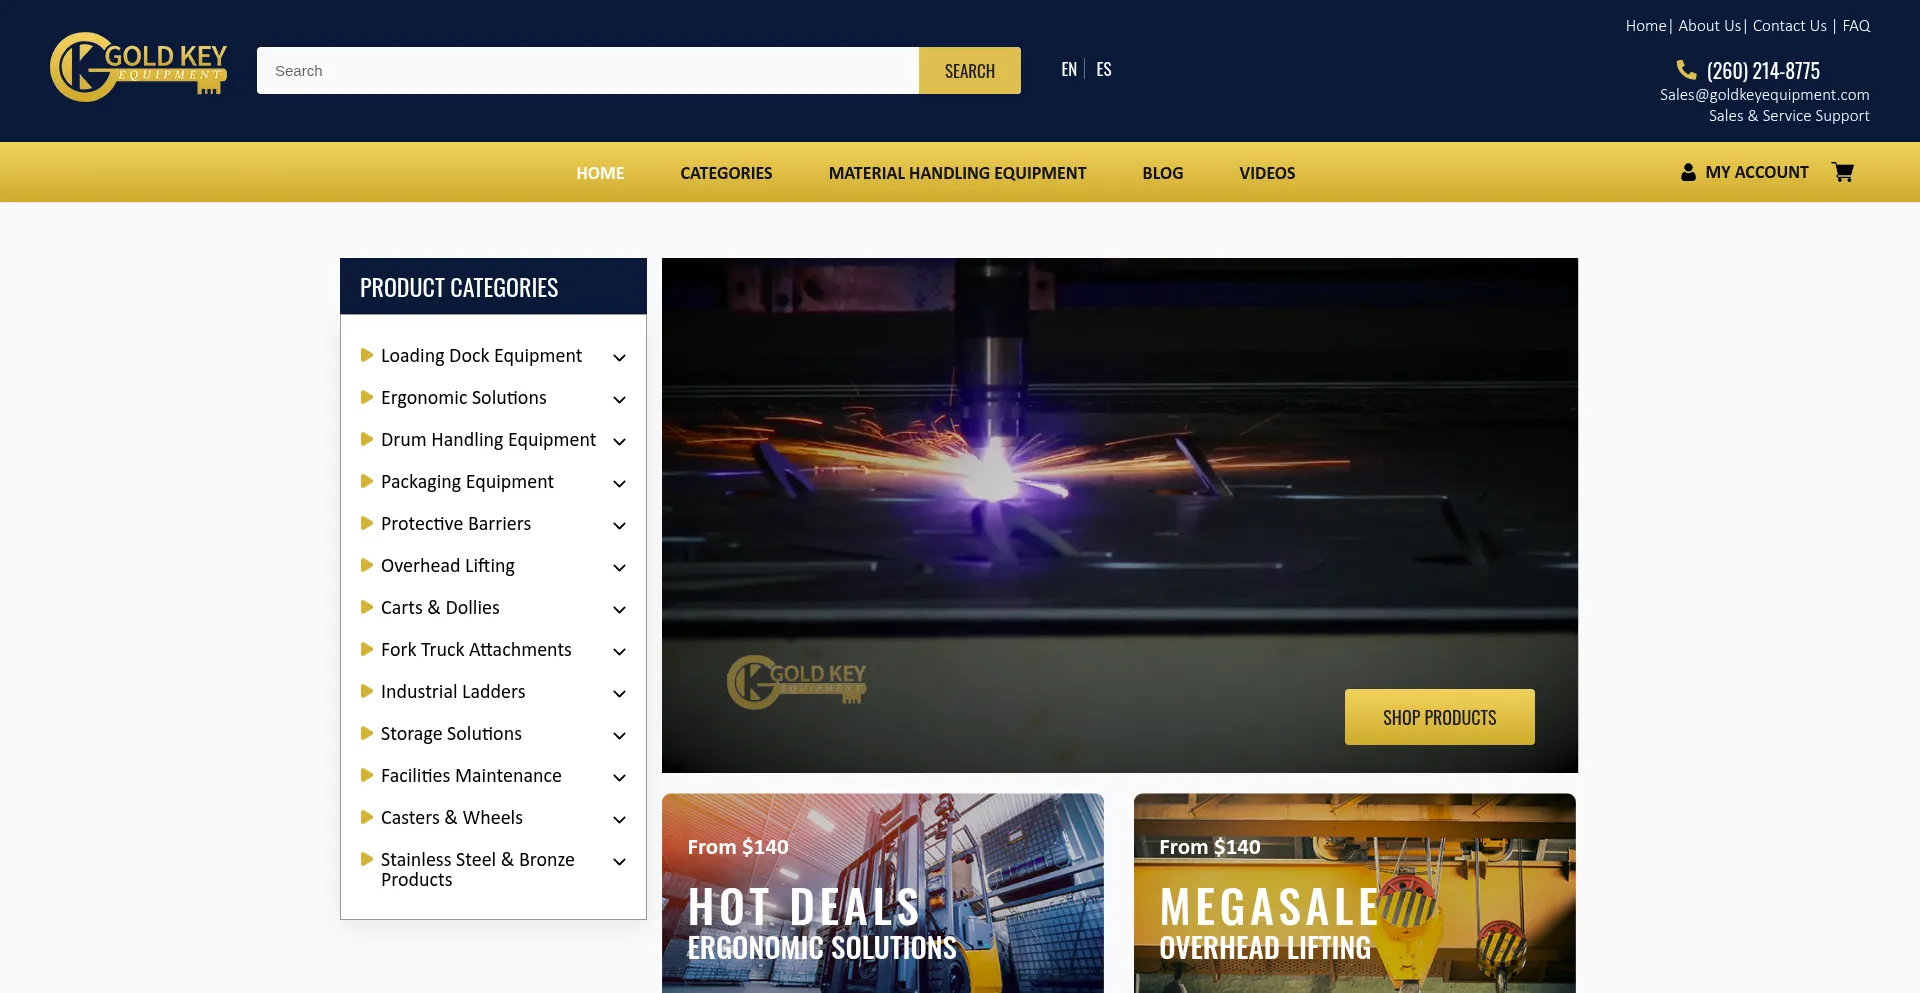Image resolution: width=1920 pixels, height=993 pixels.
Task: Click the yellow arrow beside Loading Dock Equipment
Action: click(x=366, y=355)
